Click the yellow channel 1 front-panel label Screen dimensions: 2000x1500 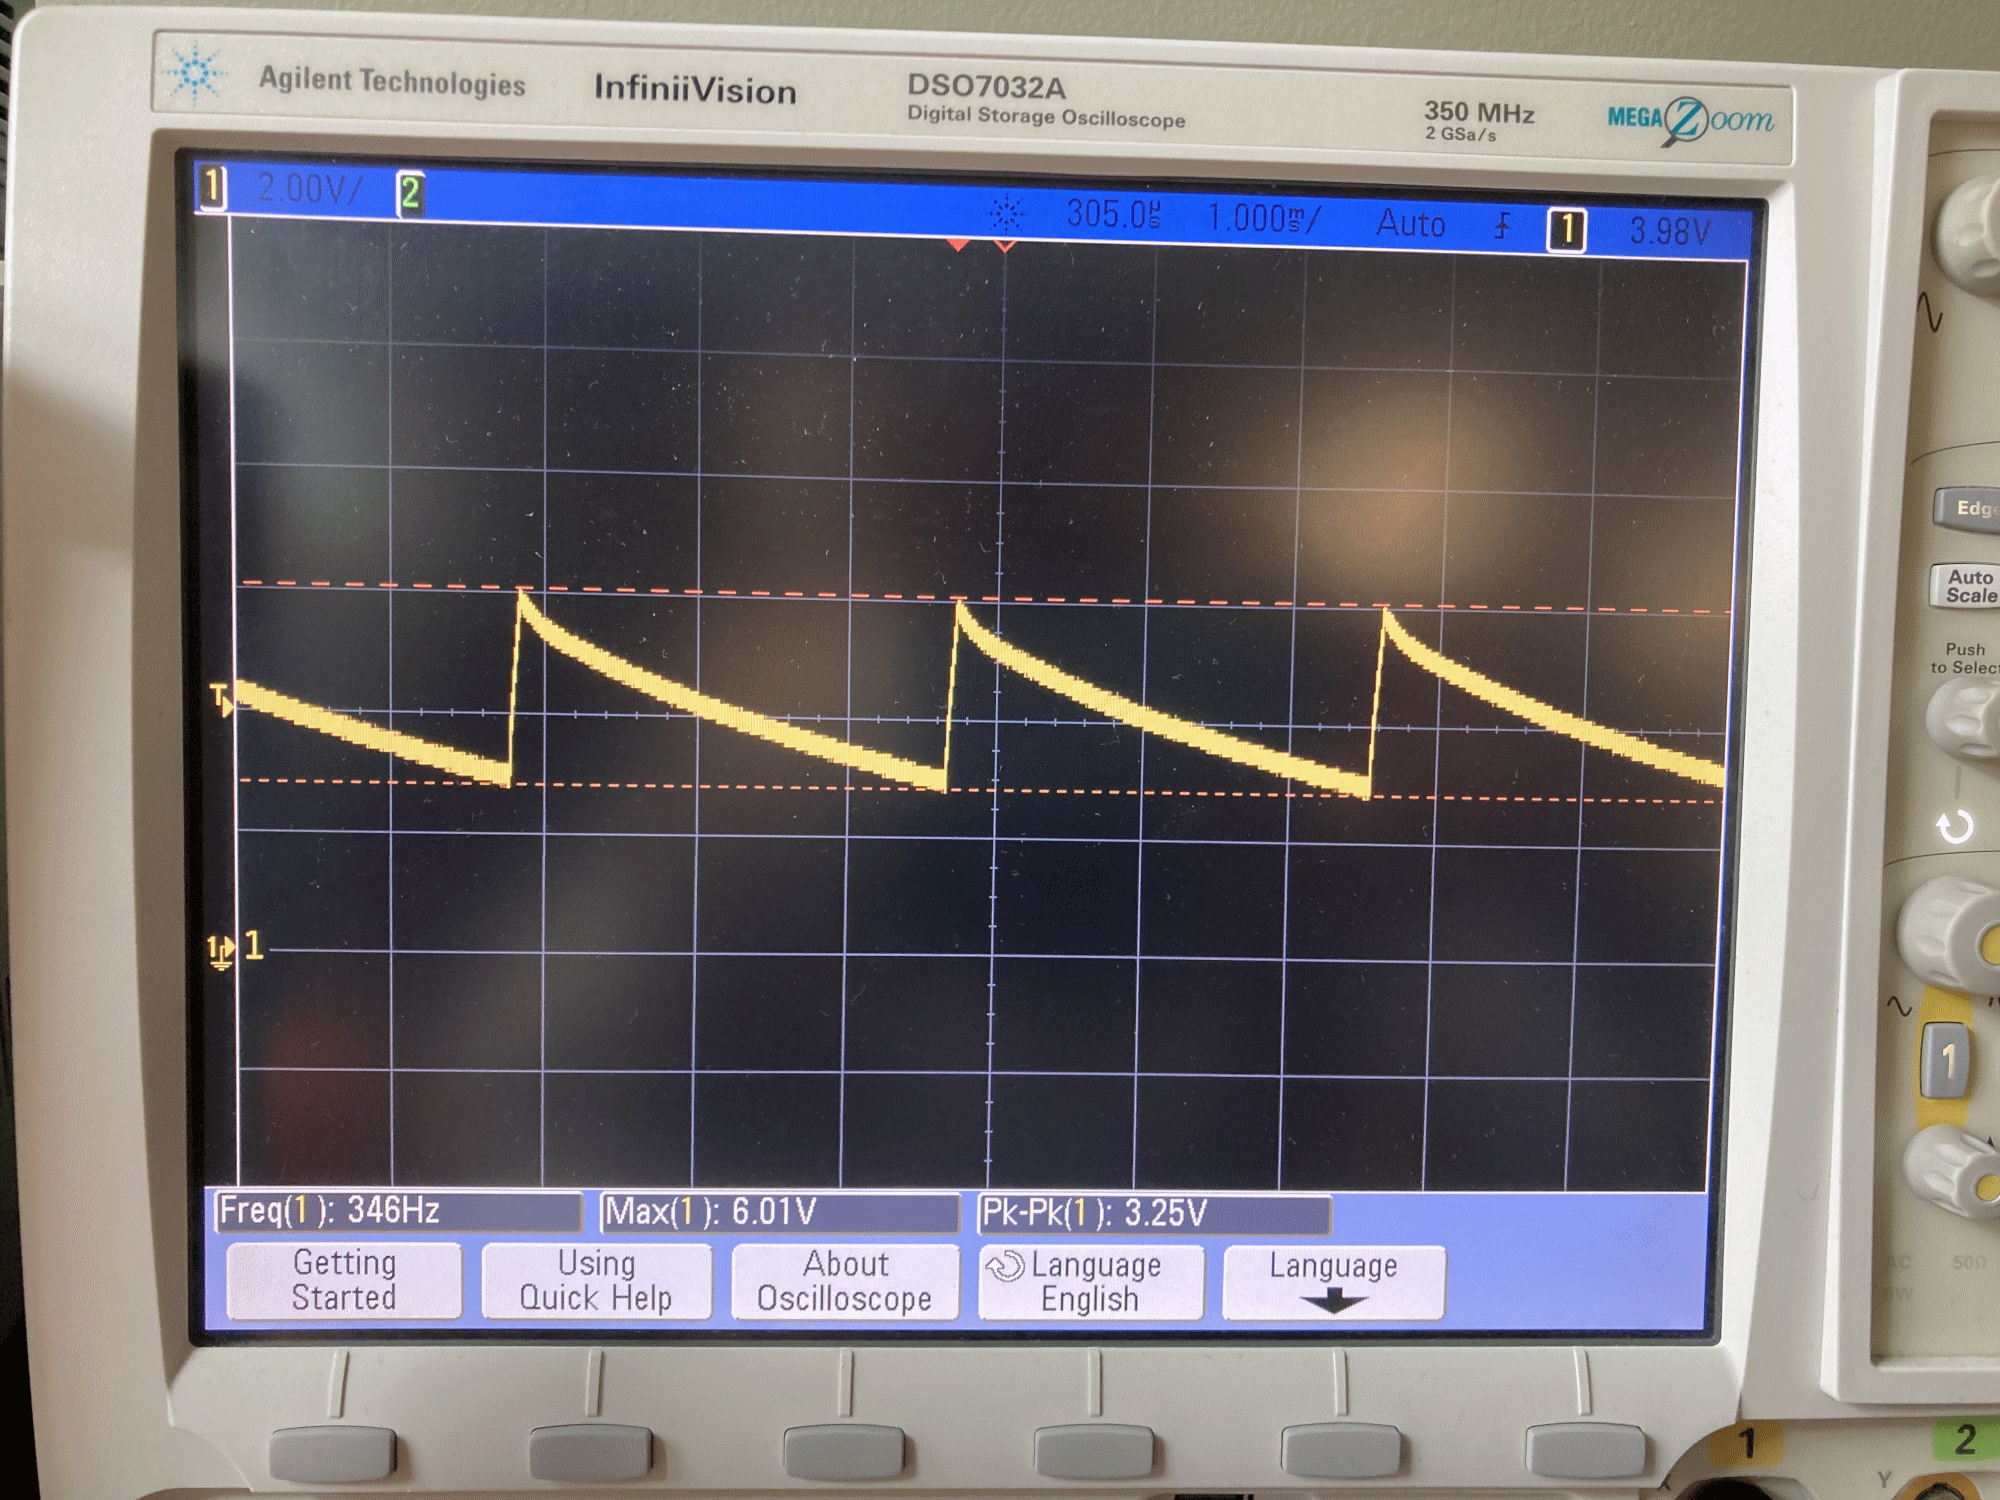tap(1747, 1443)
